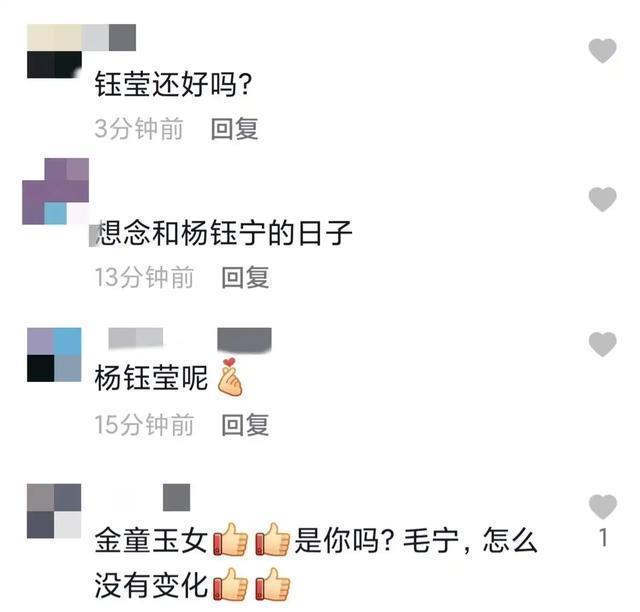The image size is (640, 612).
Task: Tap the heart beside "想念和杨钰宁的日子"
Action: pyautogui.click(x=602, y=199)
